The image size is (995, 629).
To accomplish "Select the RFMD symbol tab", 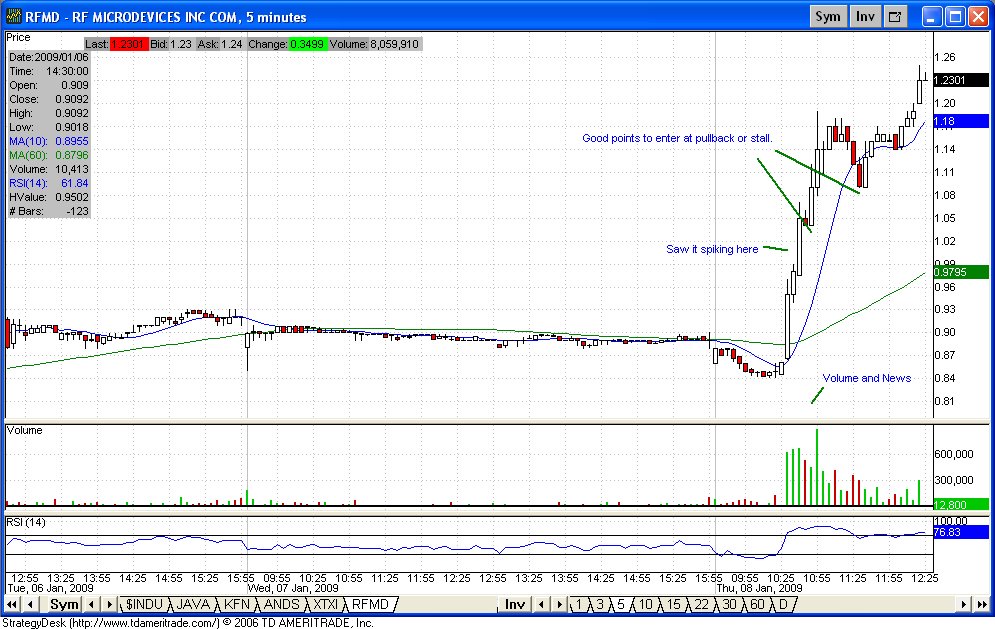I will click(x=370, y=604).
